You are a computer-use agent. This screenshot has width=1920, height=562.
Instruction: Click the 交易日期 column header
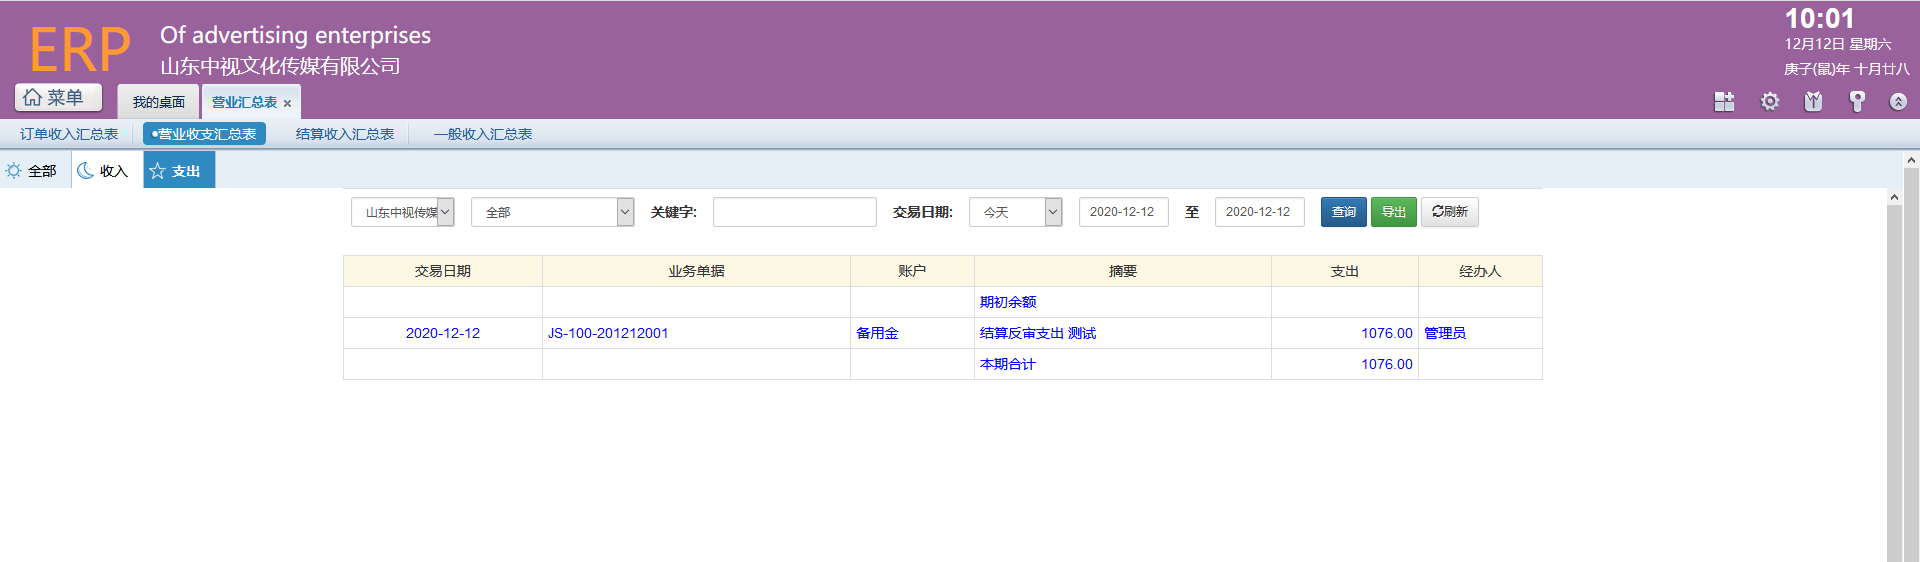(x=443, y=271)
